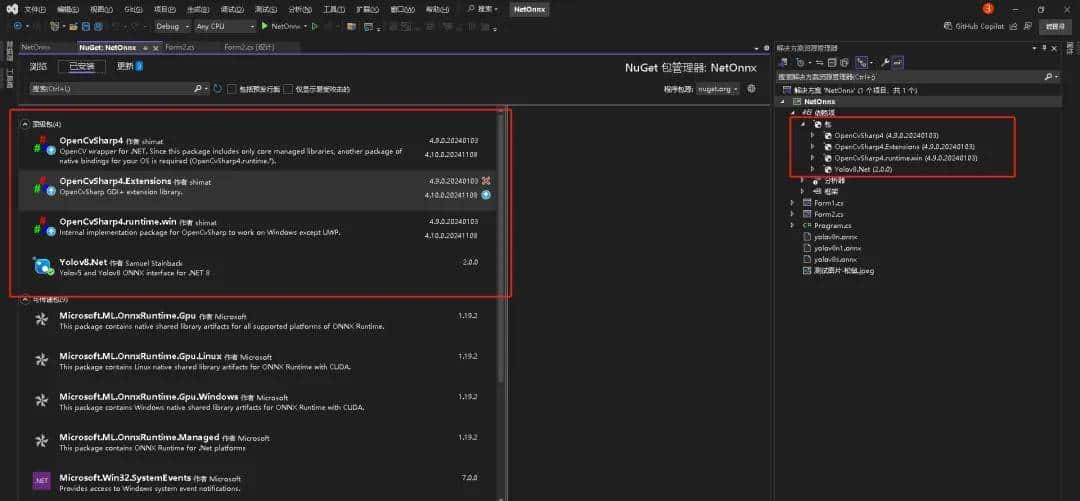Click the update arrow icon for OpenCvSharp4.Extensions
Screen dimensions: 1080x501
(486, 195)
